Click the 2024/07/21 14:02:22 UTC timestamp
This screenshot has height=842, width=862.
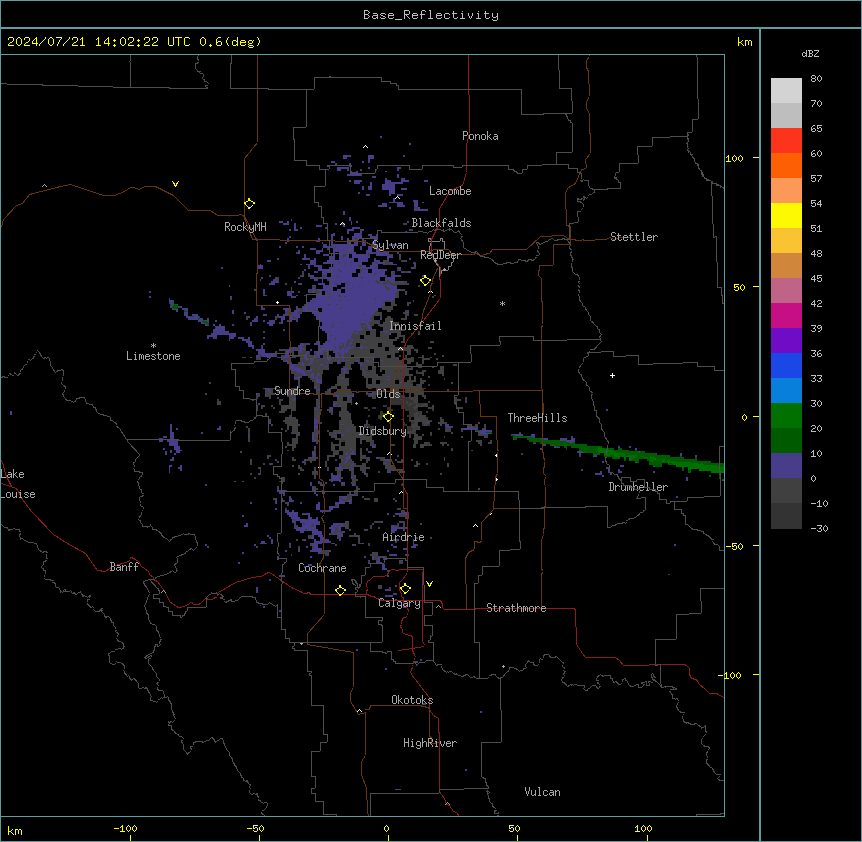click(x=98, y=42)
